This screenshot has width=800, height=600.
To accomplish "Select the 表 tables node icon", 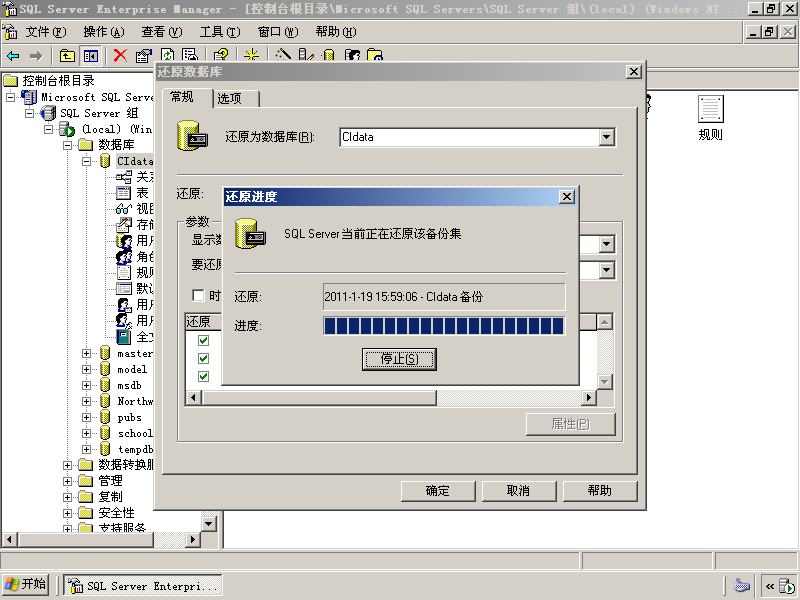I will pos(123,193).
